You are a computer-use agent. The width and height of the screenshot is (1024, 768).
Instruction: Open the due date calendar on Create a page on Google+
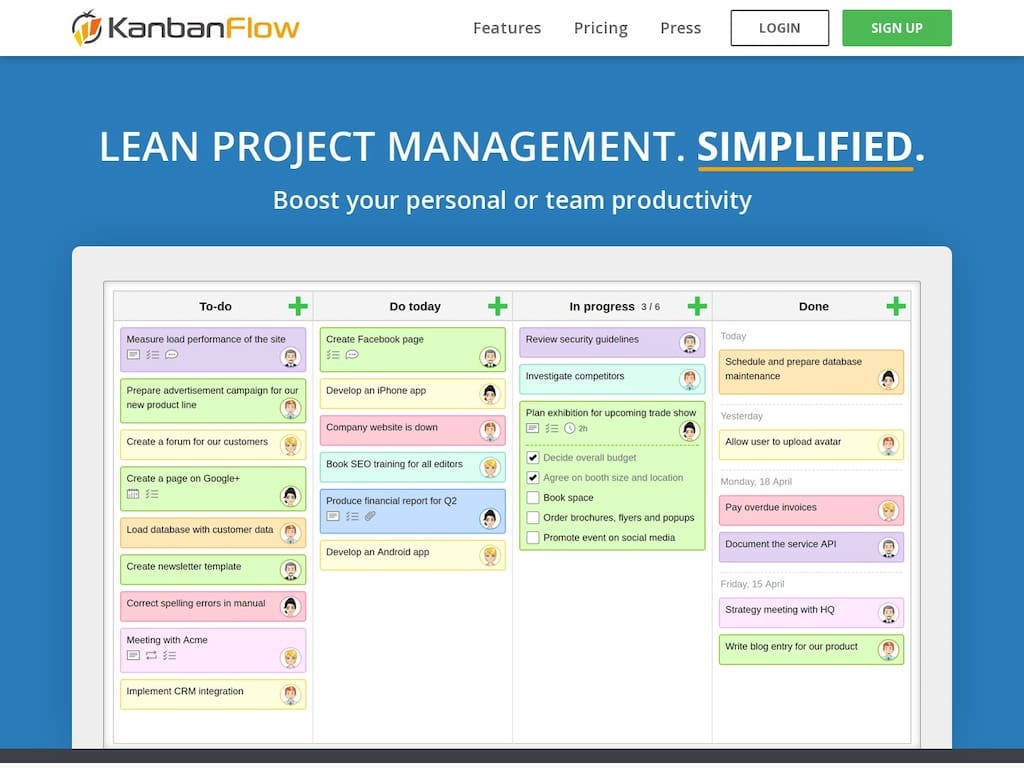coord(131,493)
